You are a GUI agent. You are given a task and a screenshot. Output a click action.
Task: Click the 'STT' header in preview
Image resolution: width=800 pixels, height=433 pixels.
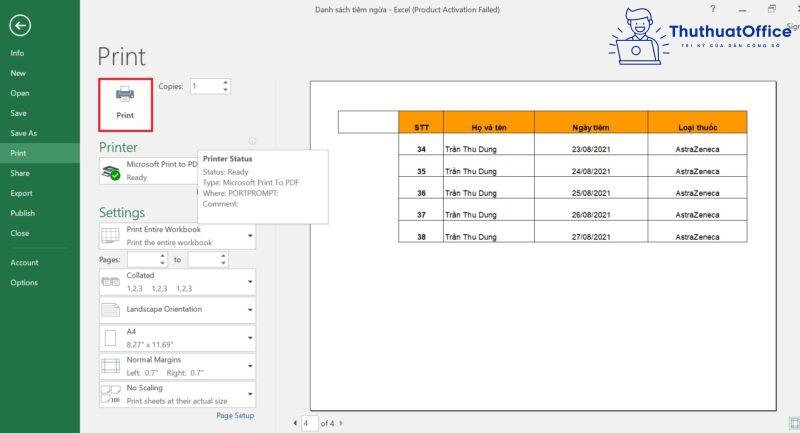[x=421, y=128]
